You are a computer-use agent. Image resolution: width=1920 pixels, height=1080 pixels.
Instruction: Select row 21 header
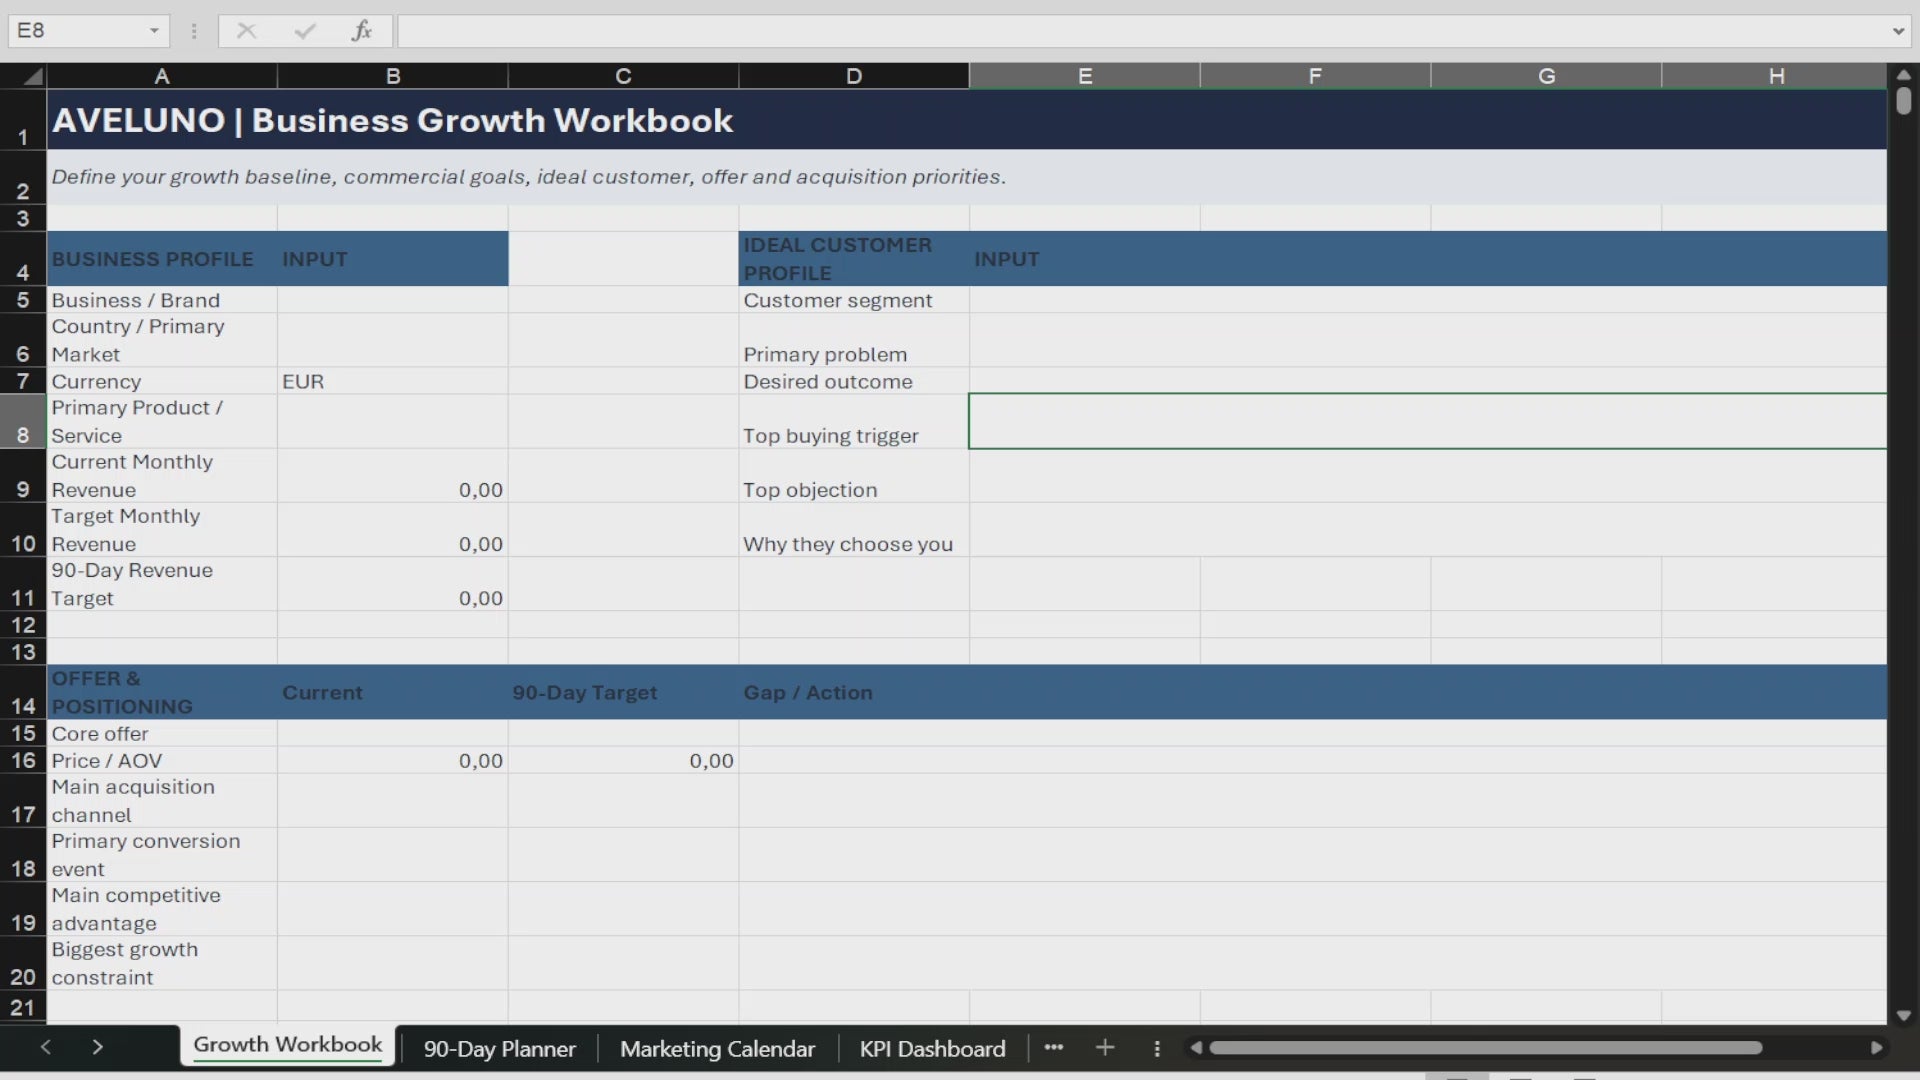coord(23,1007)
